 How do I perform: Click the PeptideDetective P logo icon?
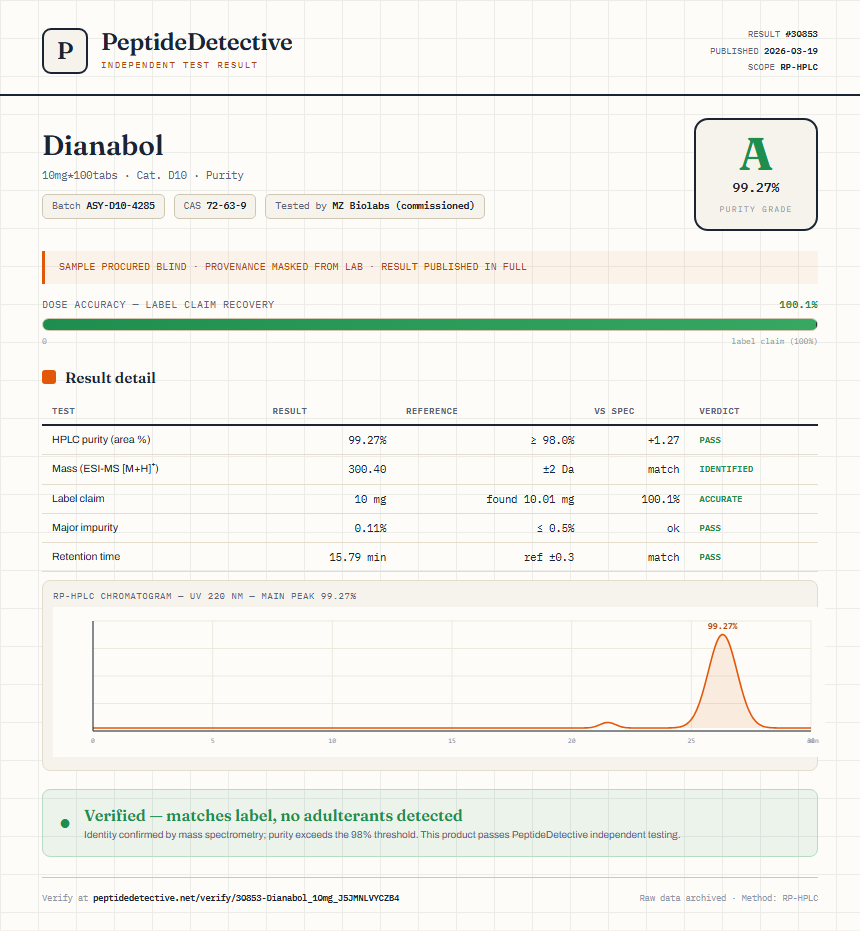pyautogui.click(x=65, y=51)
